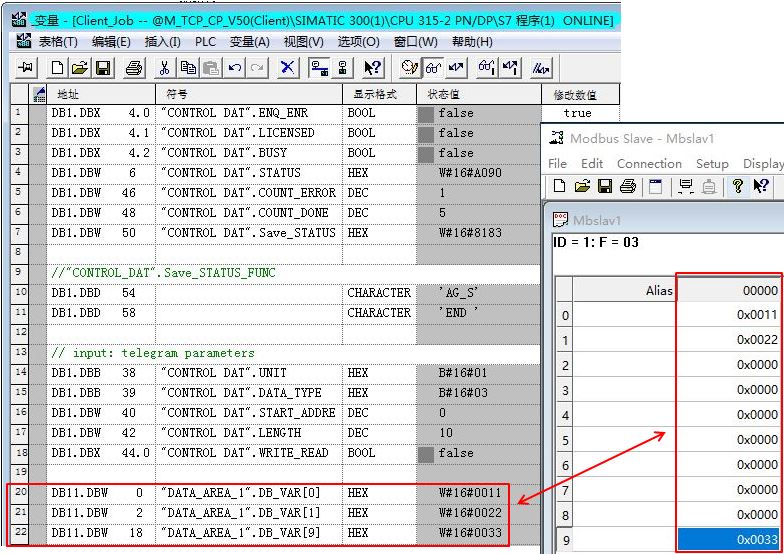The height and width of the screenshot is (554, 784).
Task: Activate modify values once icon
Action: 510,68
